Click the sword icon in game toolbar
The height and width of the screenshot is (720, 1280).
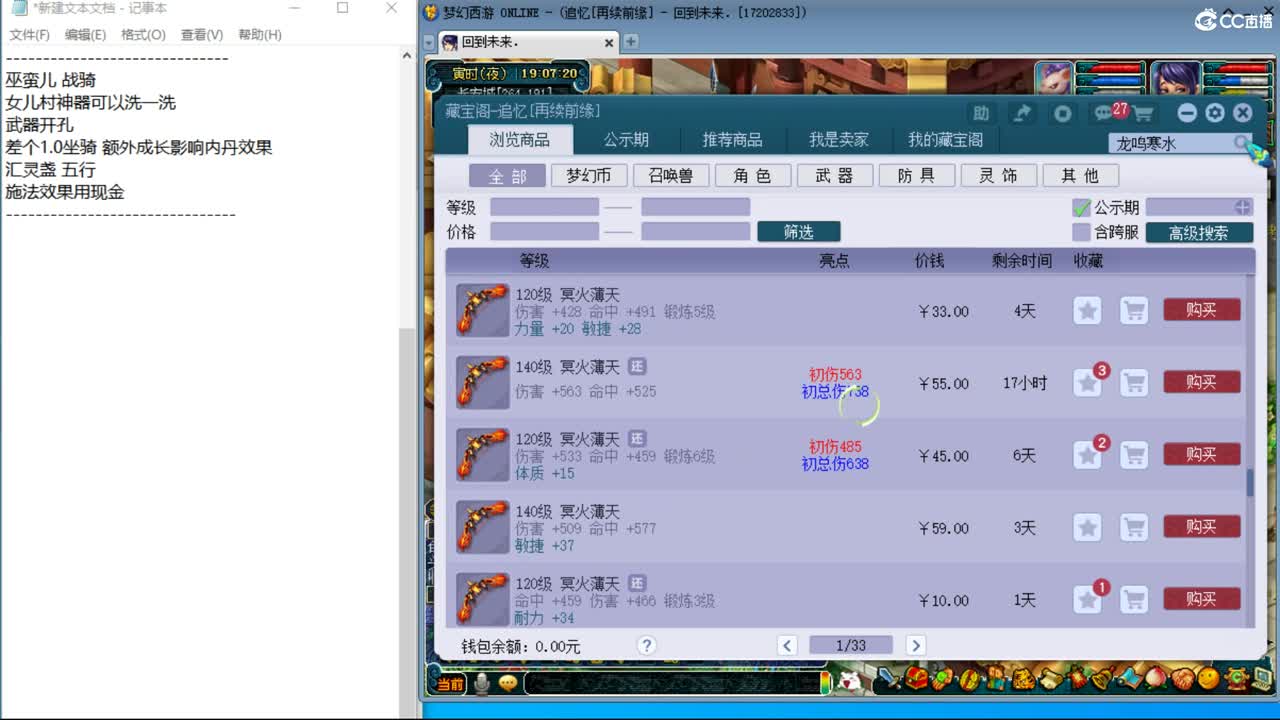pos(888,680)
